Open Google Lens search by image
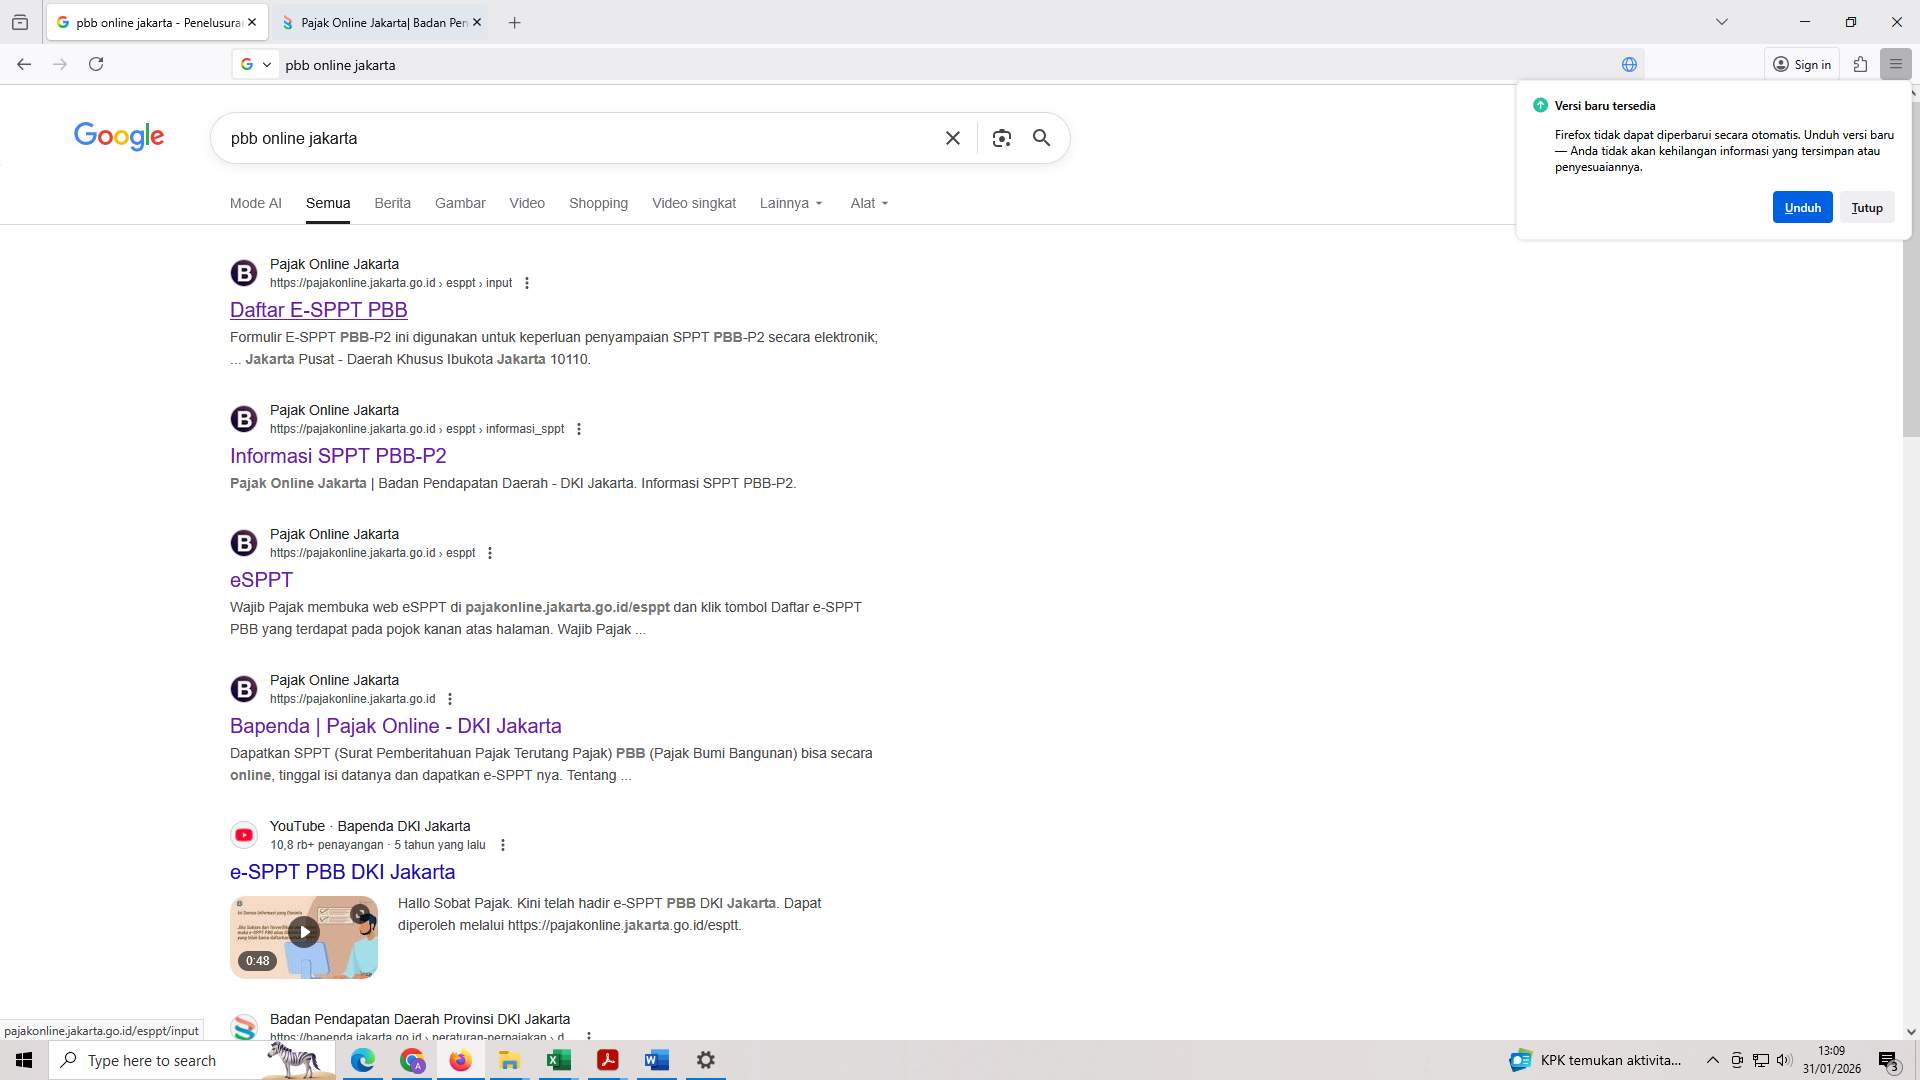 point(1002,138)
